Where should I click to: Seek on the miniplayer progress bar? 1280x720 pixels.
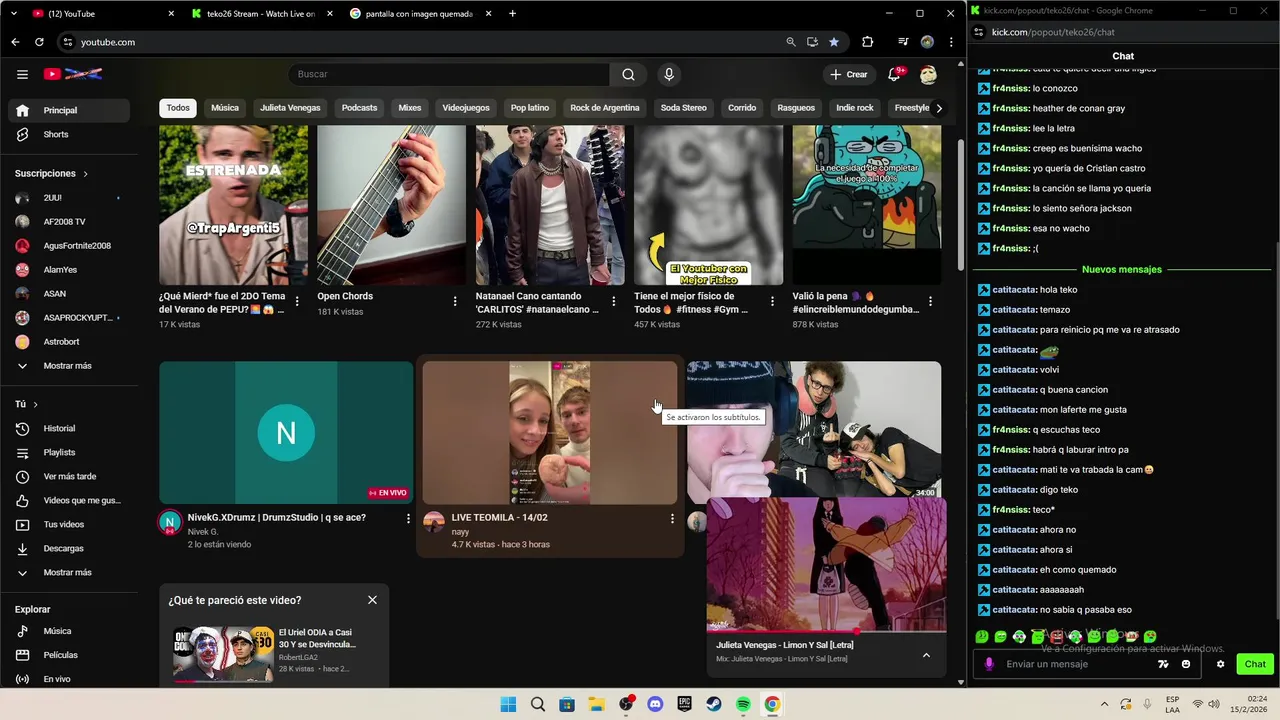pos(826,632)
